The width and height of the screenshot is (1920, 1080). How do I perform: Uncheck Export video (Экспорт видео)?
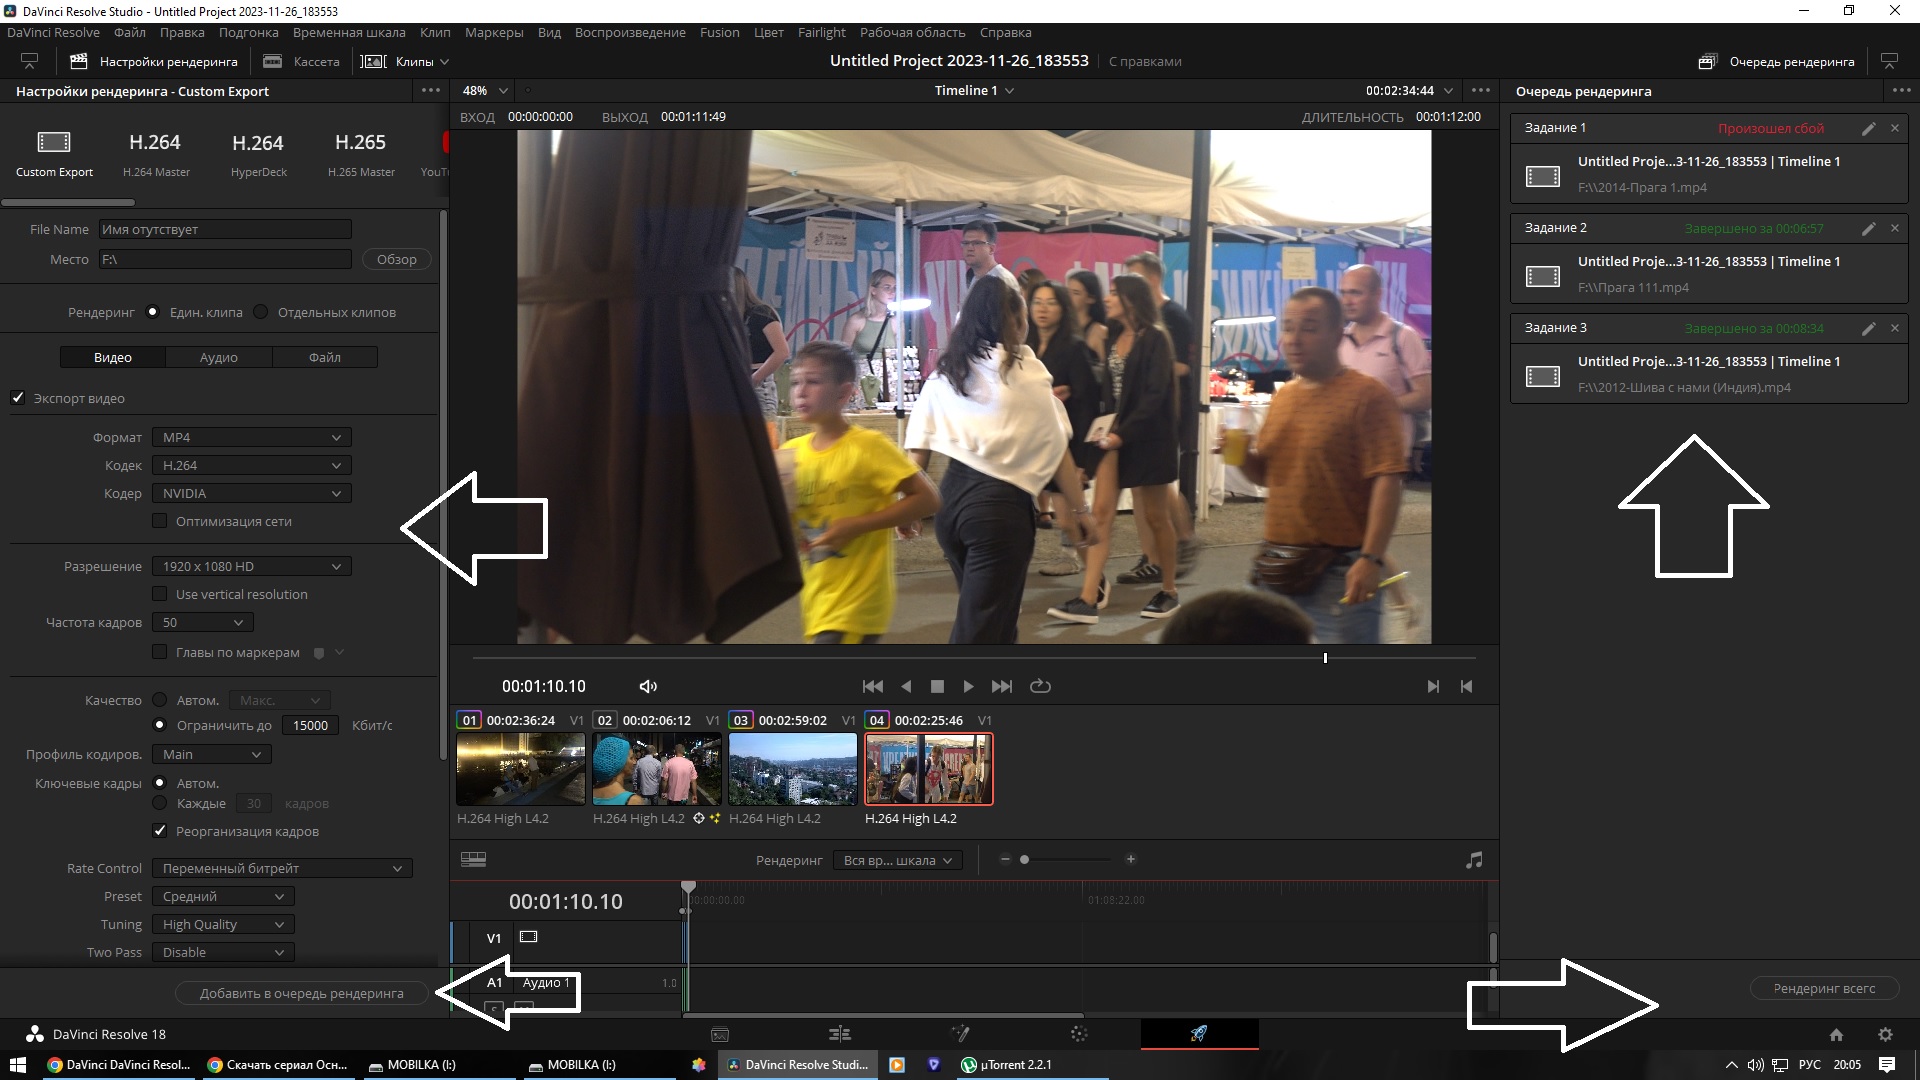tap(18, 398)
